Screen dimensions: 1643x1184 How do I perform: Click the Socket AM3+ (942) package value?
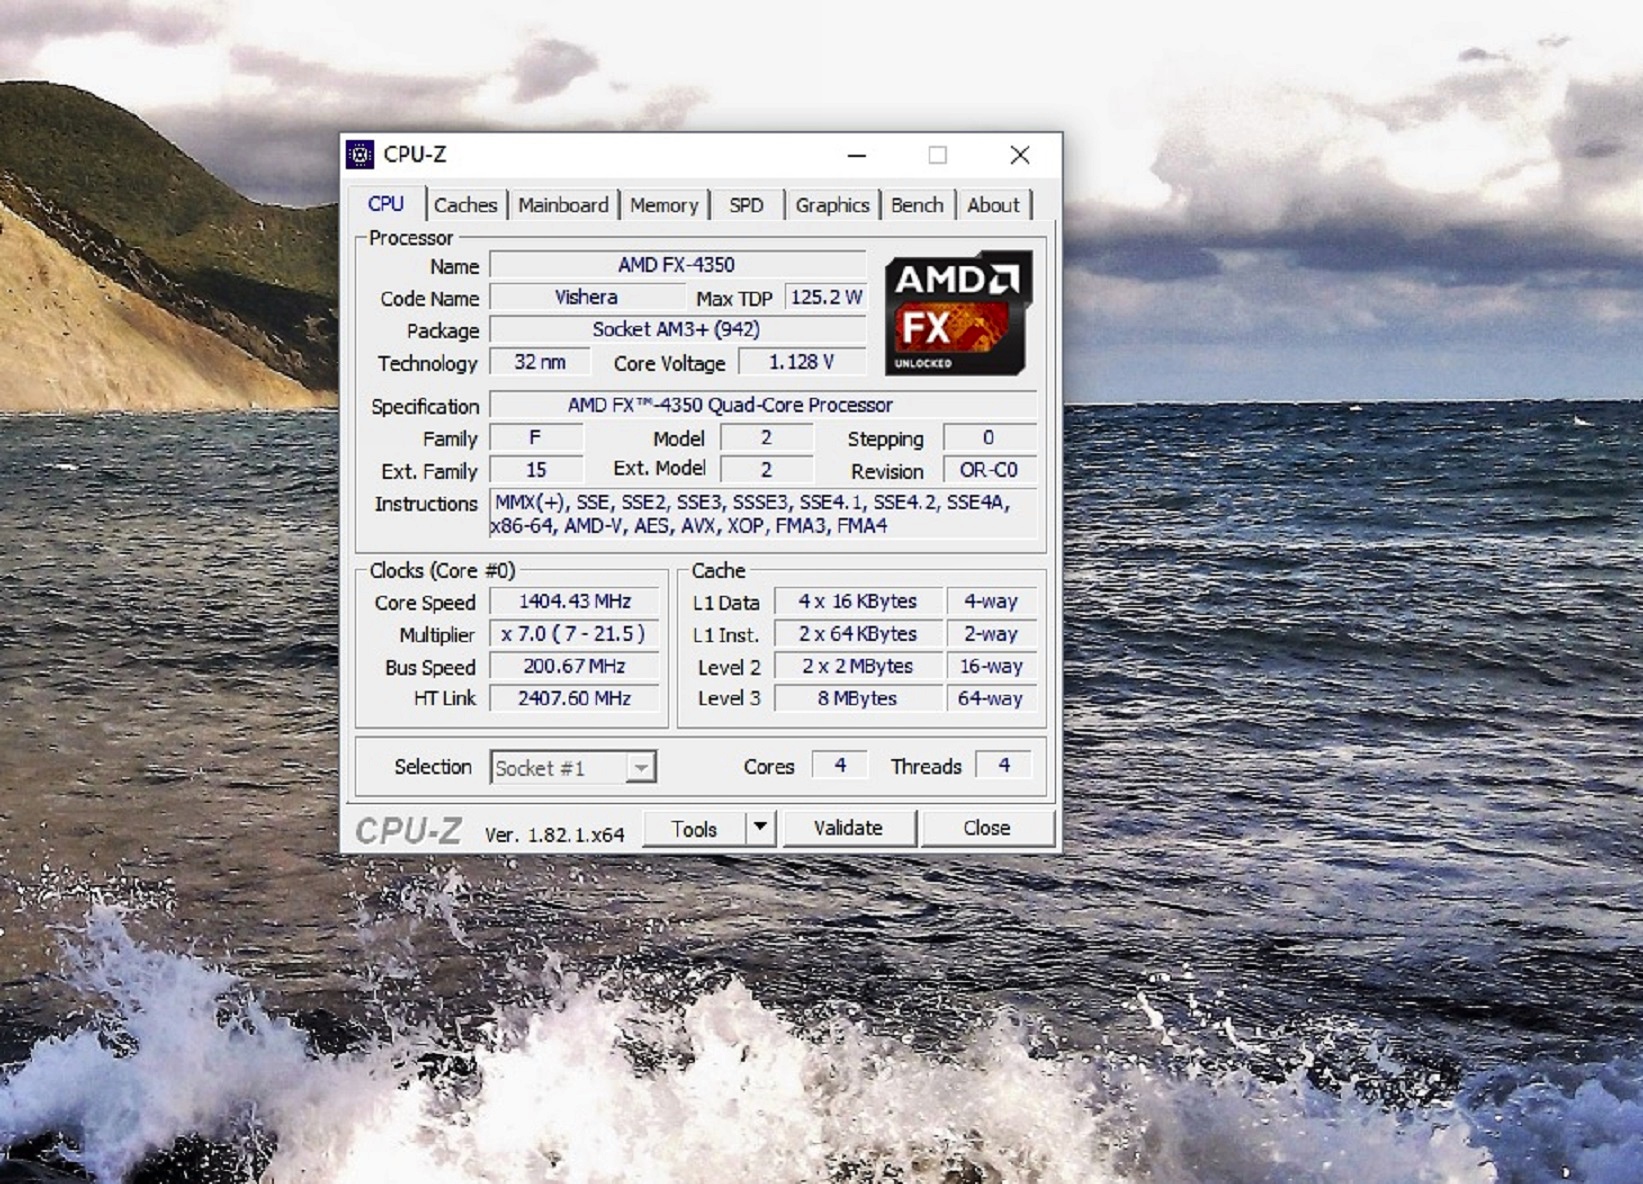[677, 329]
